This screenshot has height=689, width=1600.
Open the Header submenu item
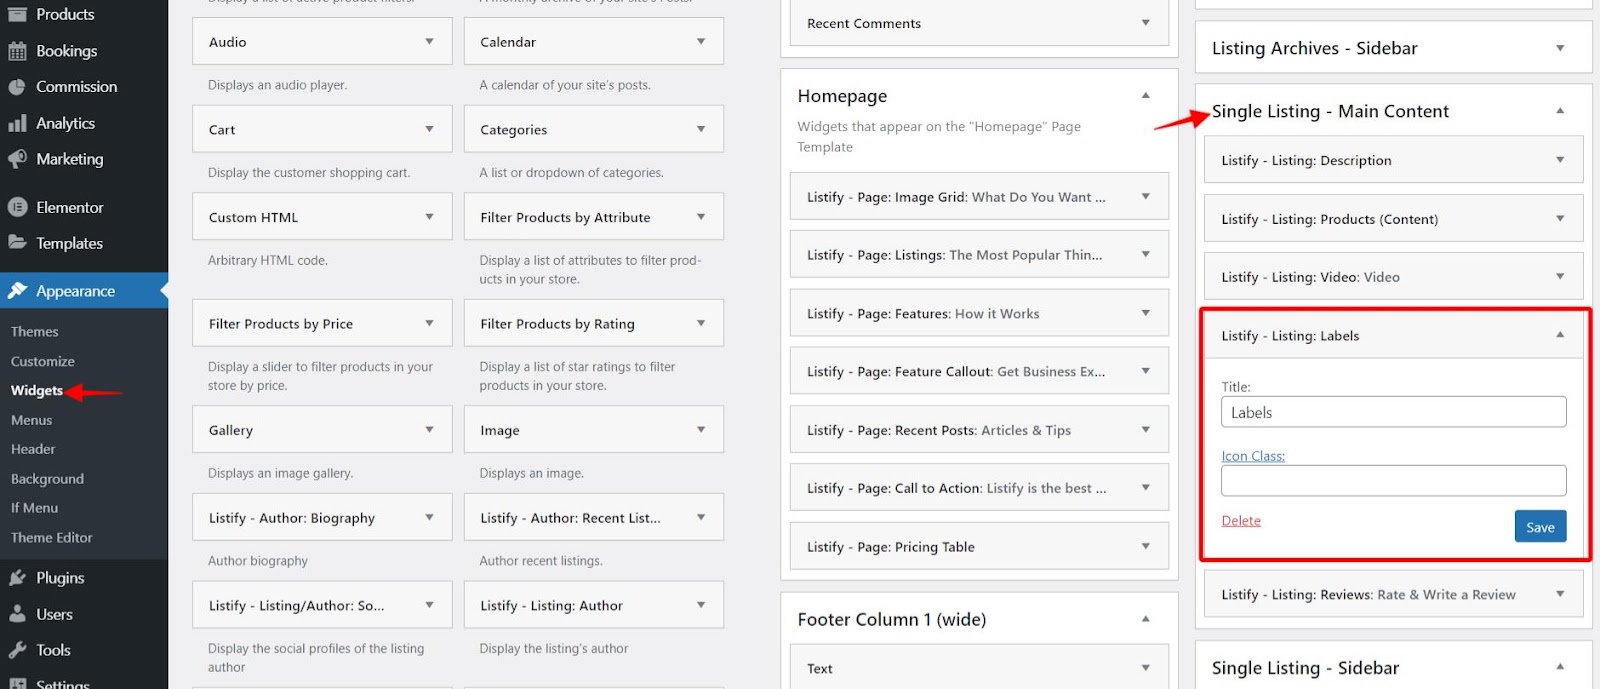pos(33,449)
